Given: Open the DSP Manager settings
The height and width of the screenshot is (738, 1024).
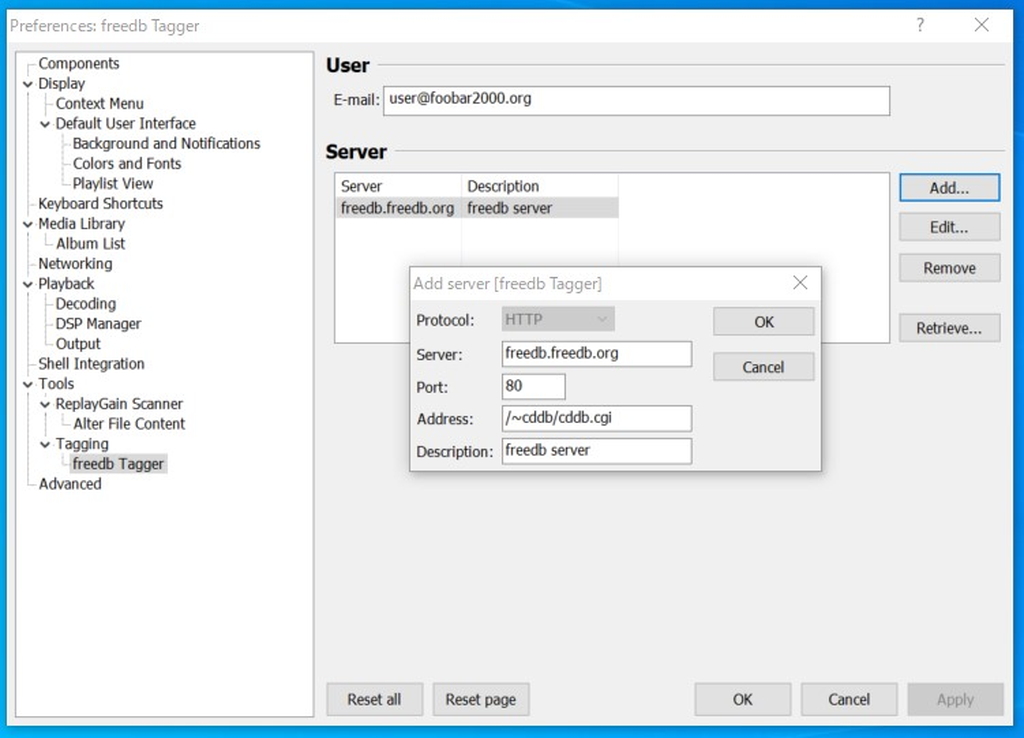Looking at the screenshot, I should click(95, 323).
